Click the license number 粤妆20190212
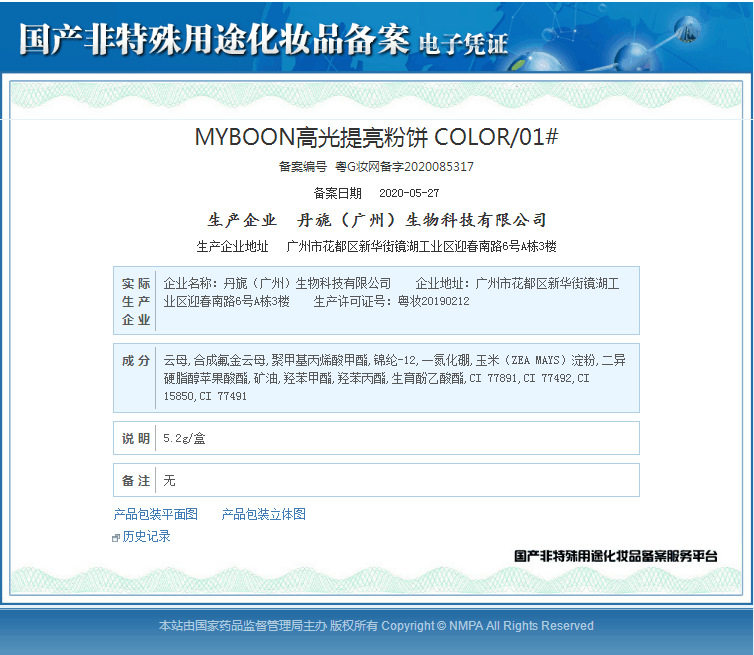The height and width of the screenshot is (655, 754). tap(433, 302)
